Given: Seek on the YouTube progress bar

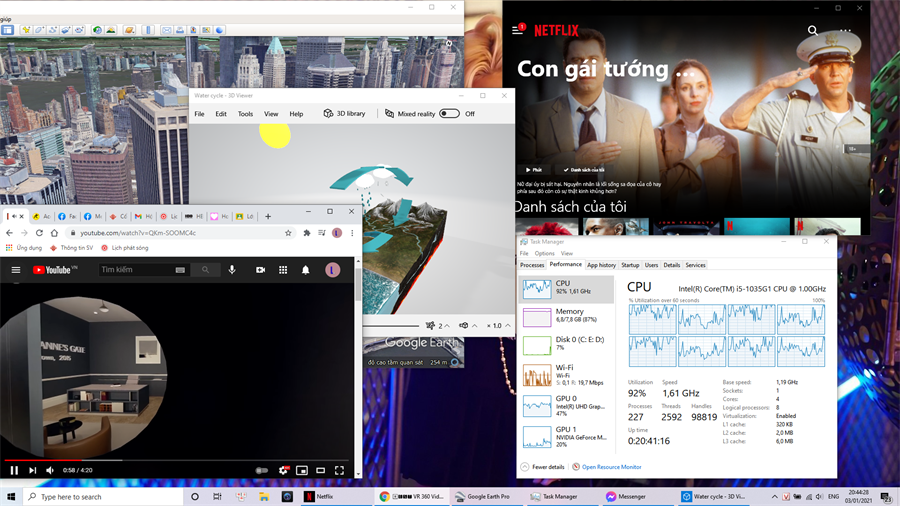Looking at the screenshot, I should pos(177,460).
